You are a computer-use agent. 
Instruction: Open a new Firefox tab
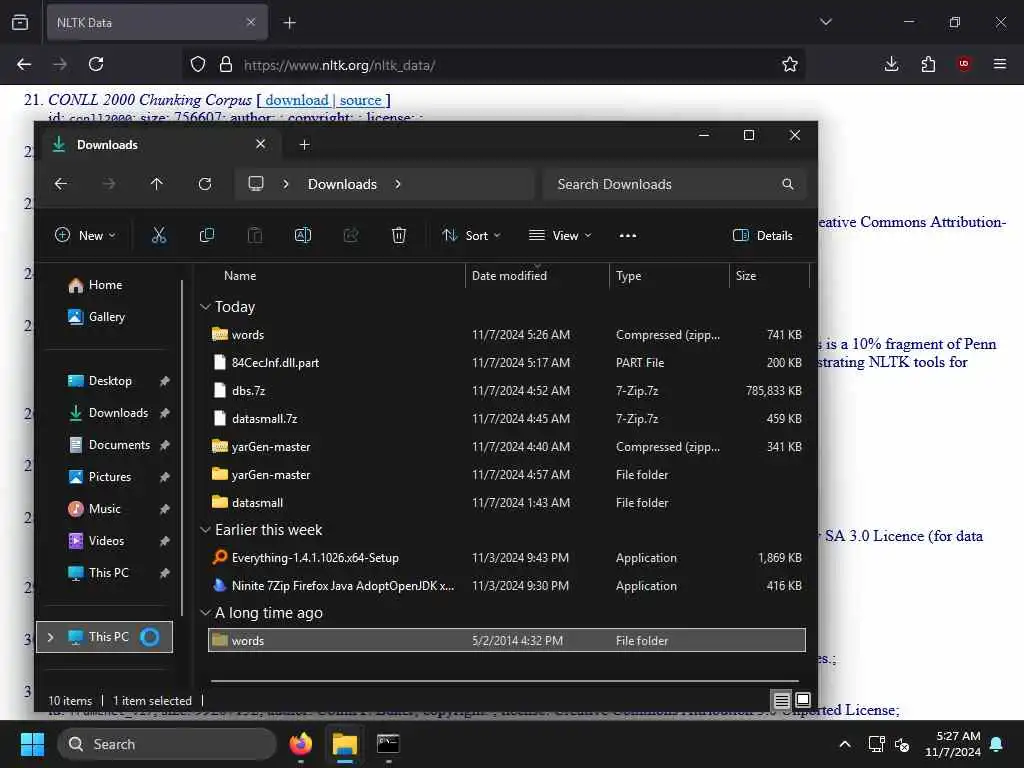(x=289, y=23)
